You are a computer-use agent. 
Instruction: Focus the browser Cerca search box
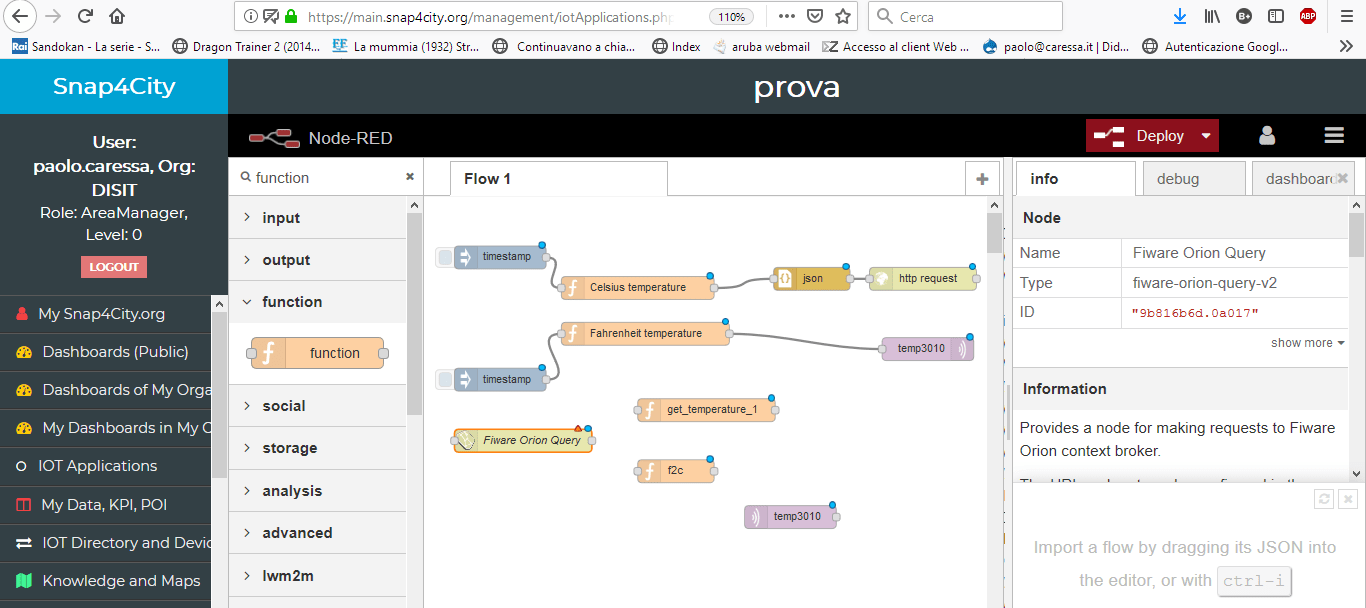965,16
